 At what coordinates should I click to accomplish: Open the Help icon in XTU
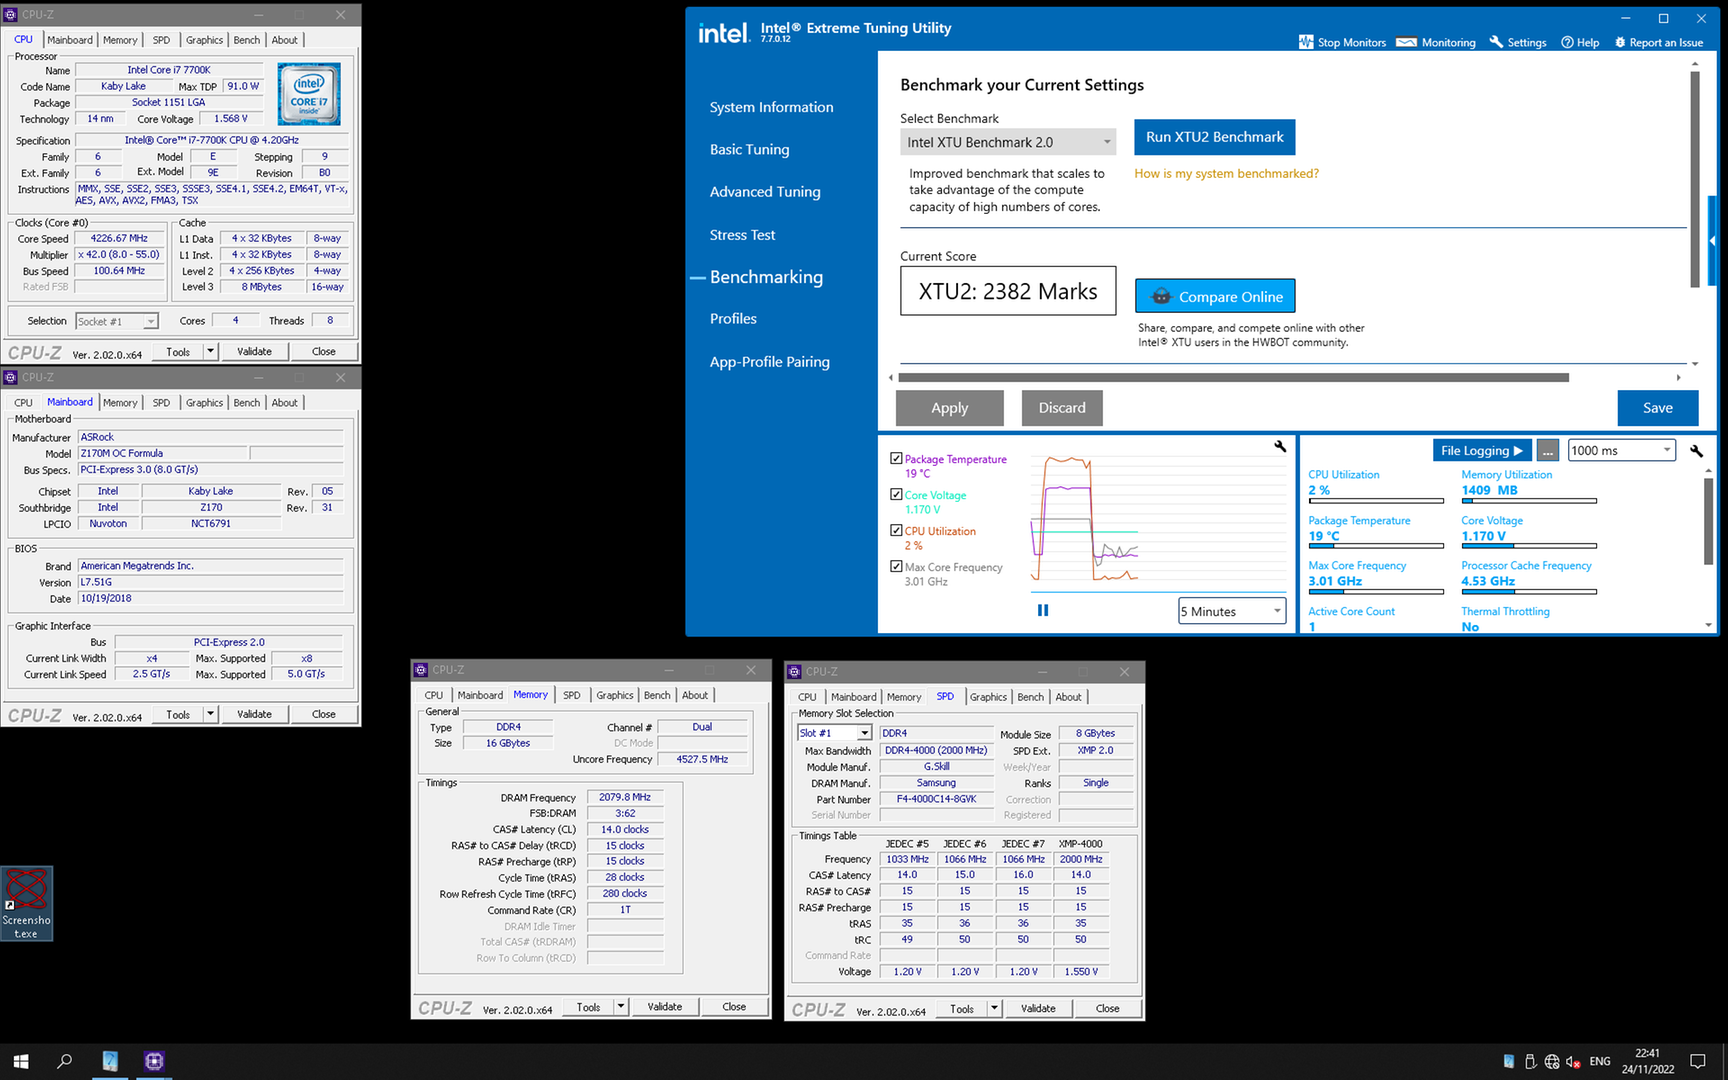pyautogui.click(x=1567, y=42)
